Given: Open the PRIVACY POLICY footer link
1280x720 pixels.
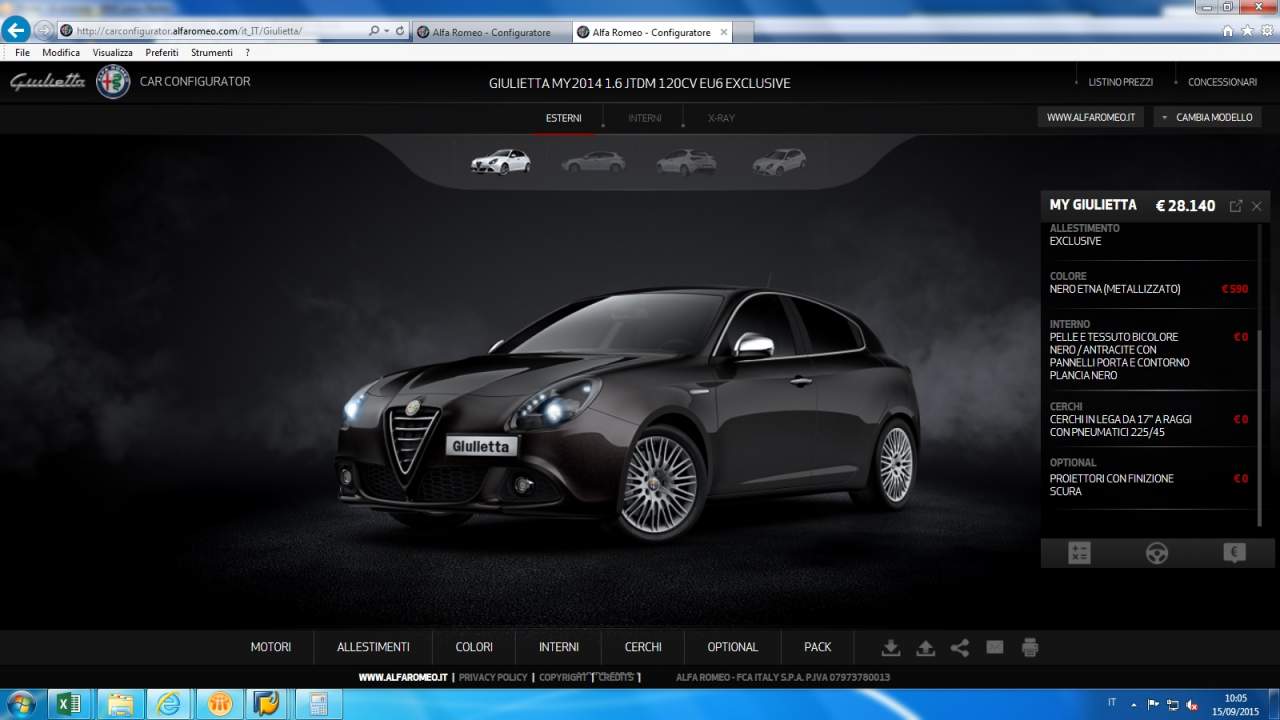Looking at the screenshot, I should (x=493, y=677).
